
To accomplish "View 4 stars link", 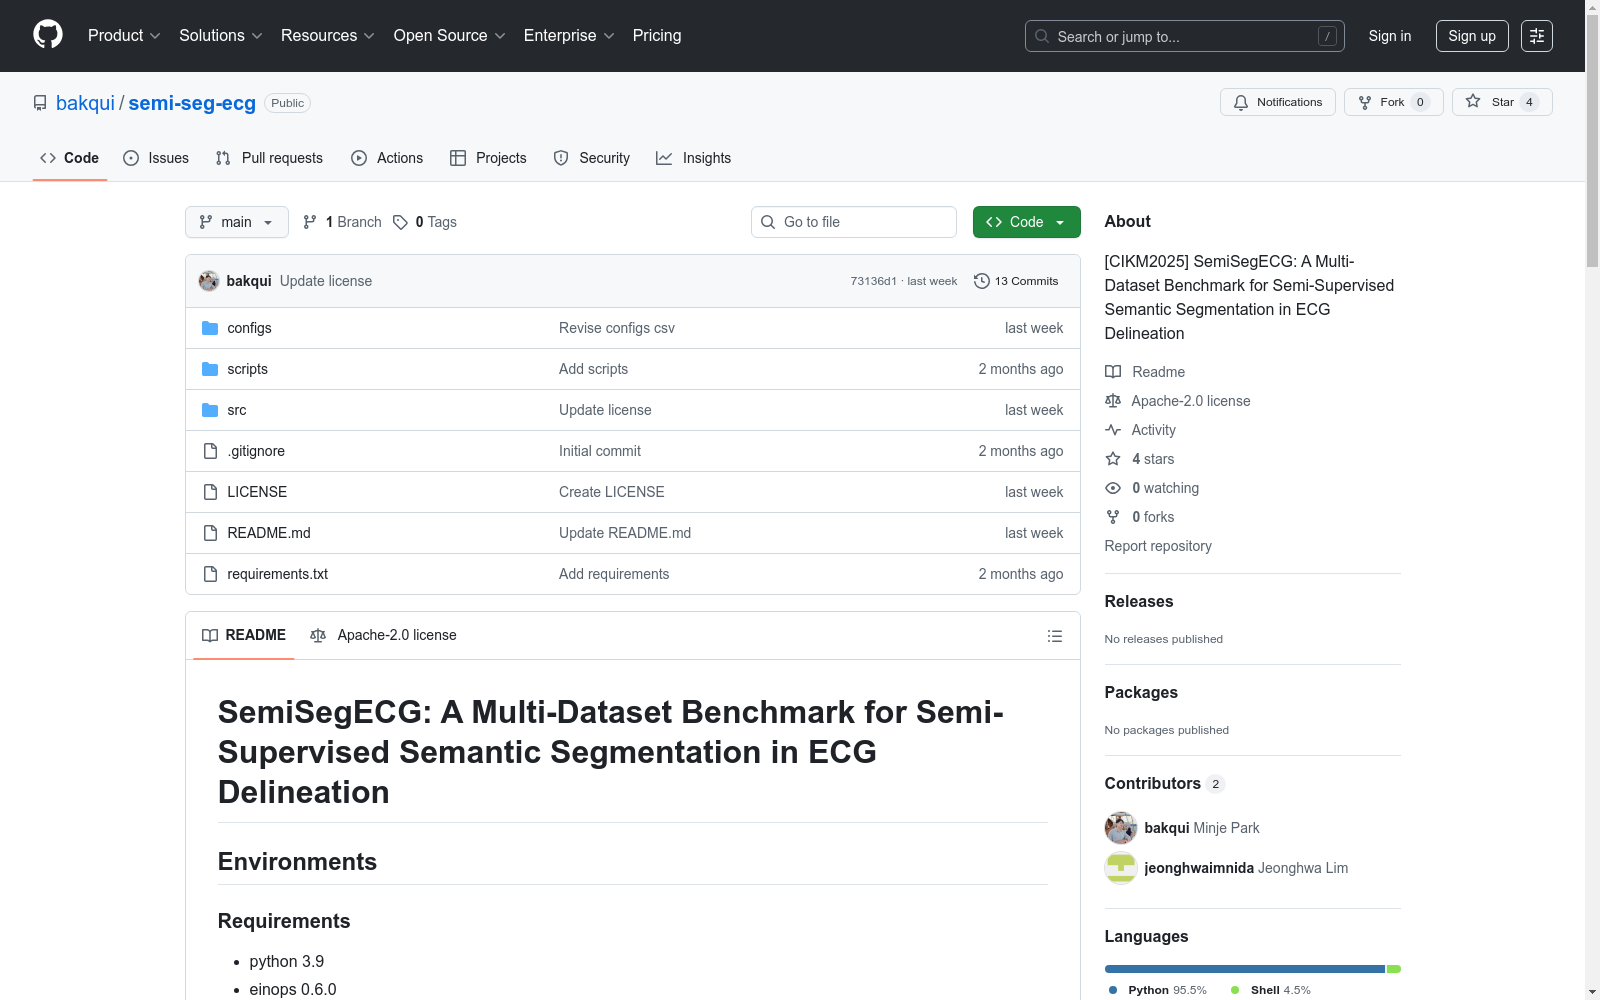I will coord(1140,459).
